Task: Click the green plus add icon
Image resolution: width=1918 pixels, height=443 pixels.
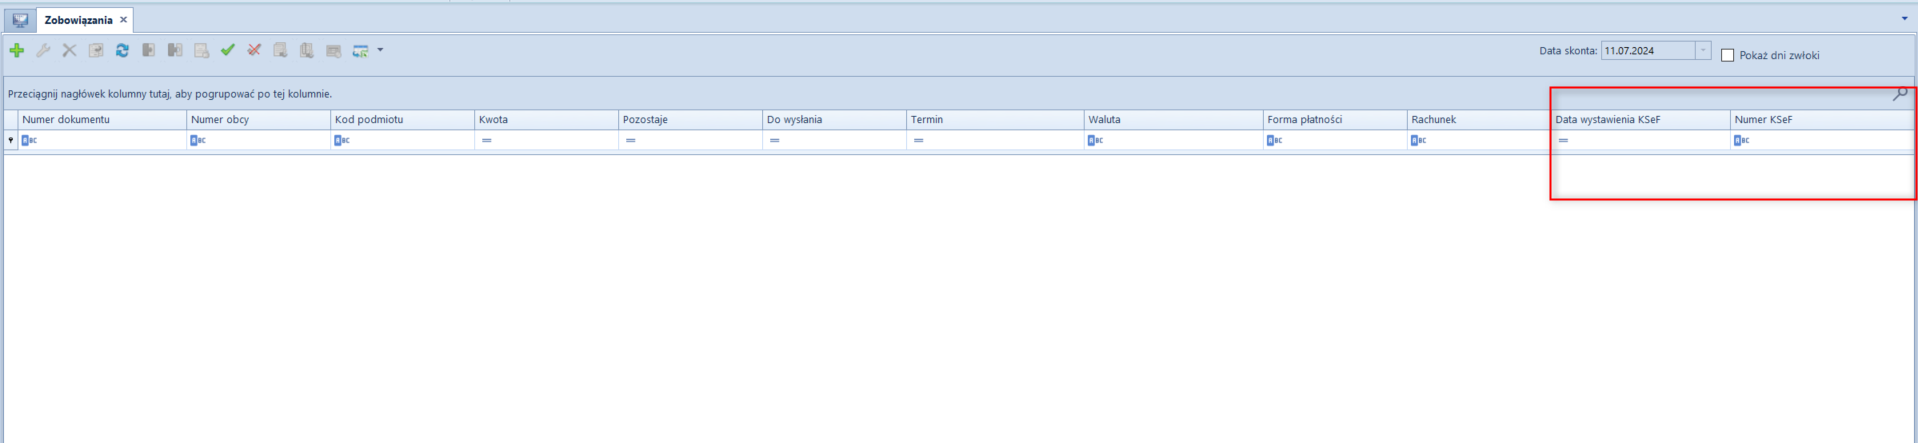Action: (17, 50)
